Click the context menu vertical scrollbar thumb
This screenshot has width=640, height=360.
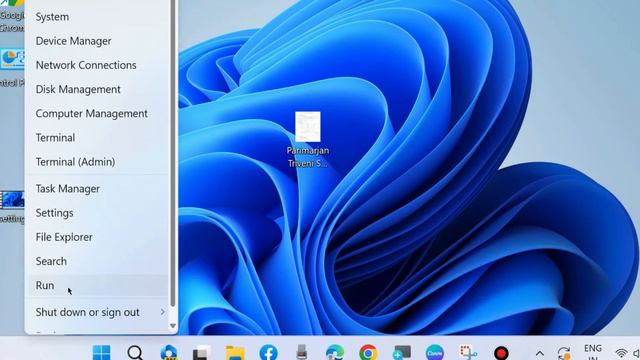[173, 153]
